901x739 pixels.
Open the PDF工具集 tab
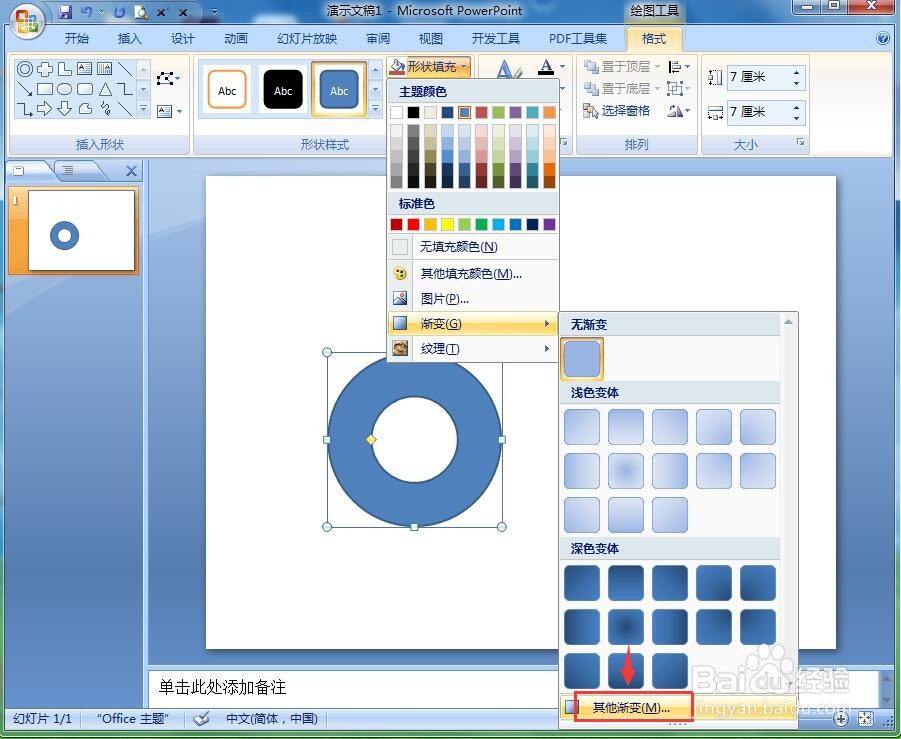point(577,39)
